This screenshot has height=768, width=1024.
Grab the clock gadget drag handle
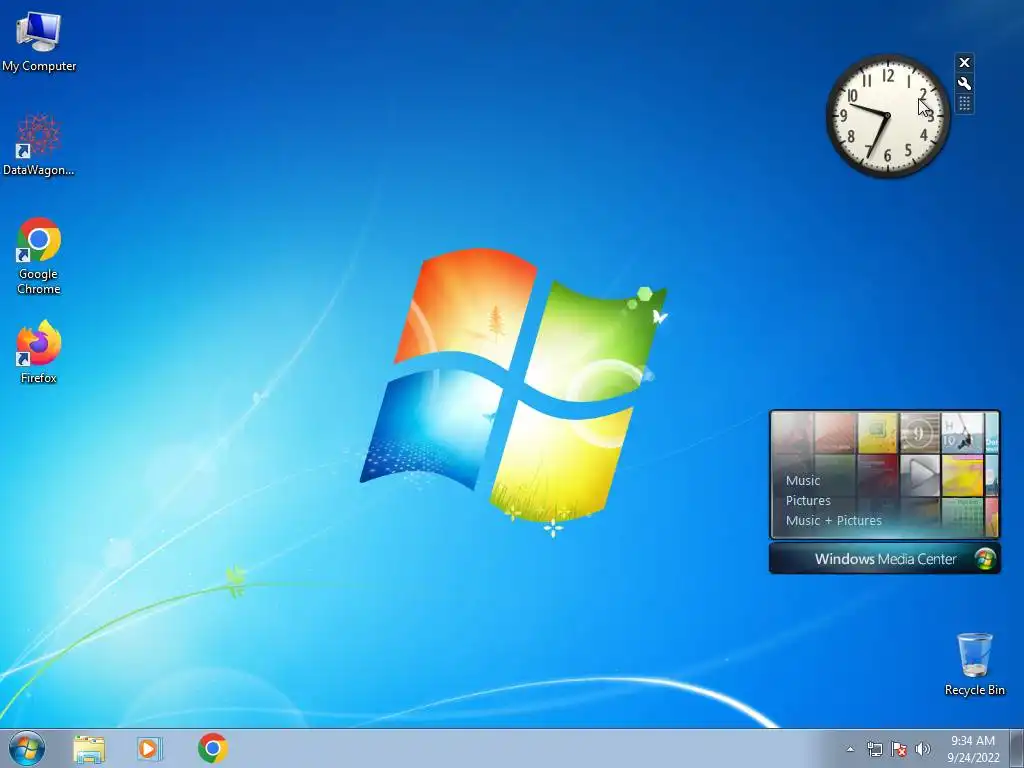coord(964,104)
